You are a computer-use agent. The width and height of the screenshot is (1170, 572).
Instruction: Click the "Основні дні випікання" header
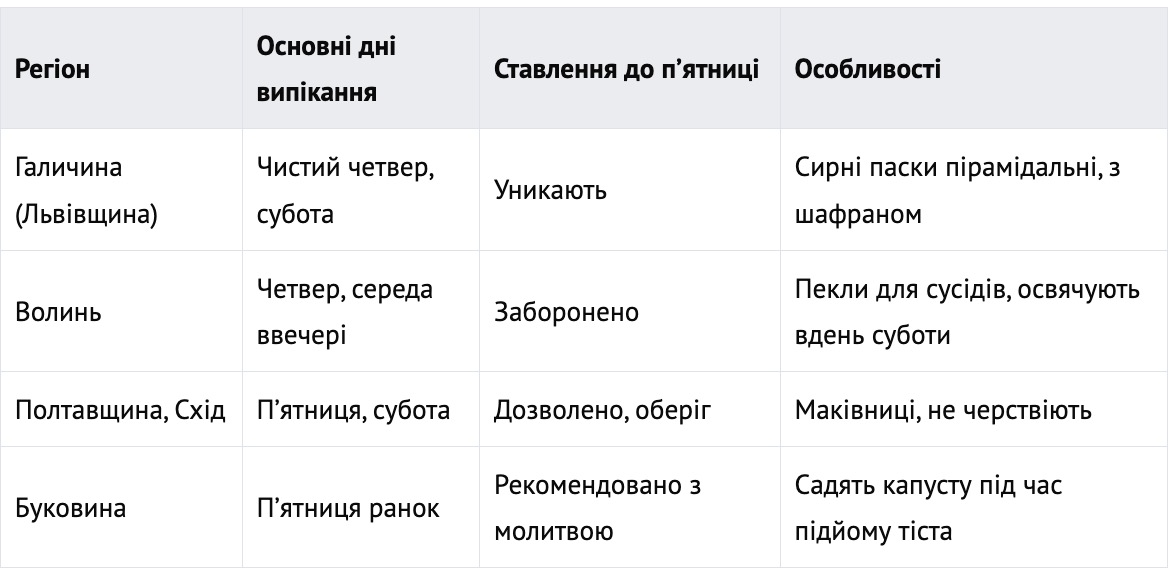coord(326,71)
